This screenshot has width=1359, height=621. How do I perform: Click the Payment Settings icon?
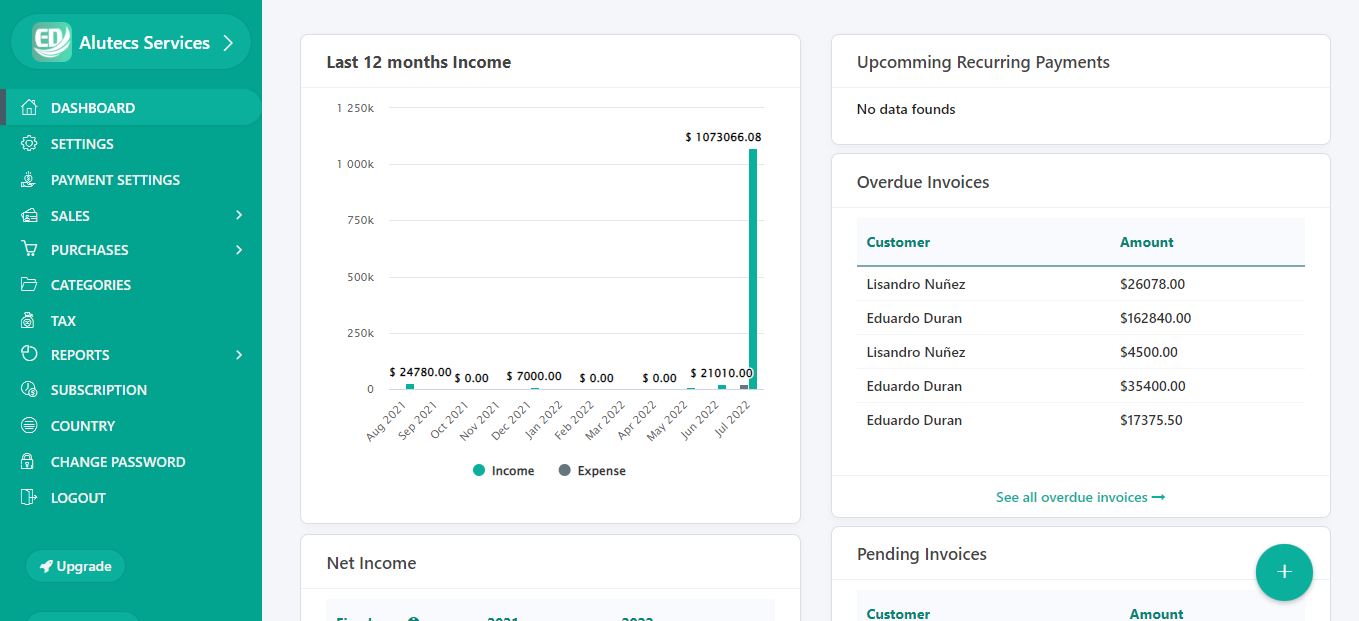click(29, 180)
